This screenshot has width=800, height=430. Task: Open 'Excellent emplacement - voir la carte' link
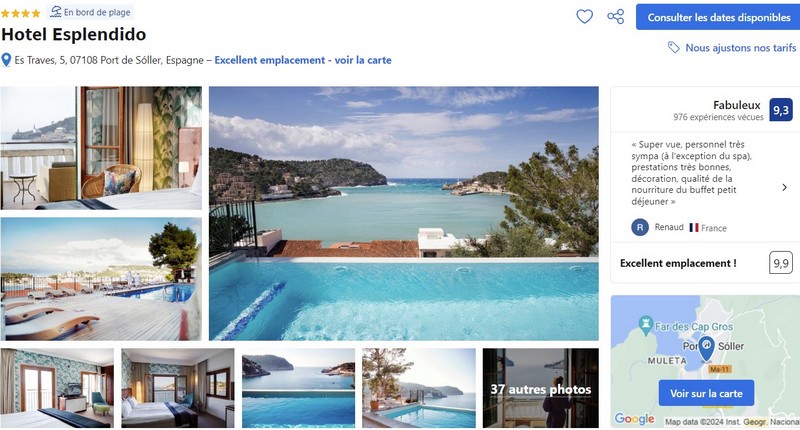click(303, 60)
